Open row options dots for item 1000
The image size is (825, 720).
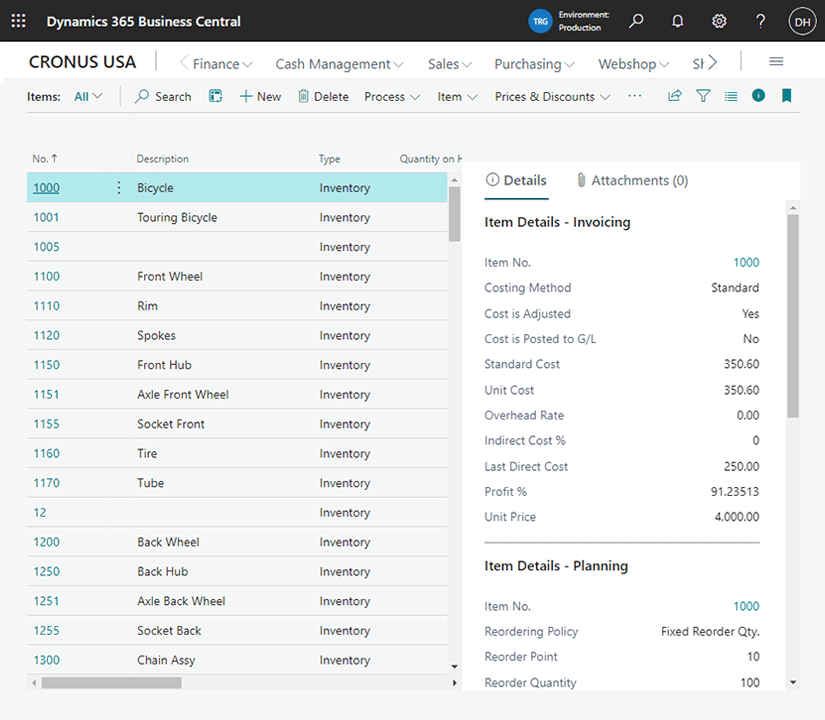point(119,187)
